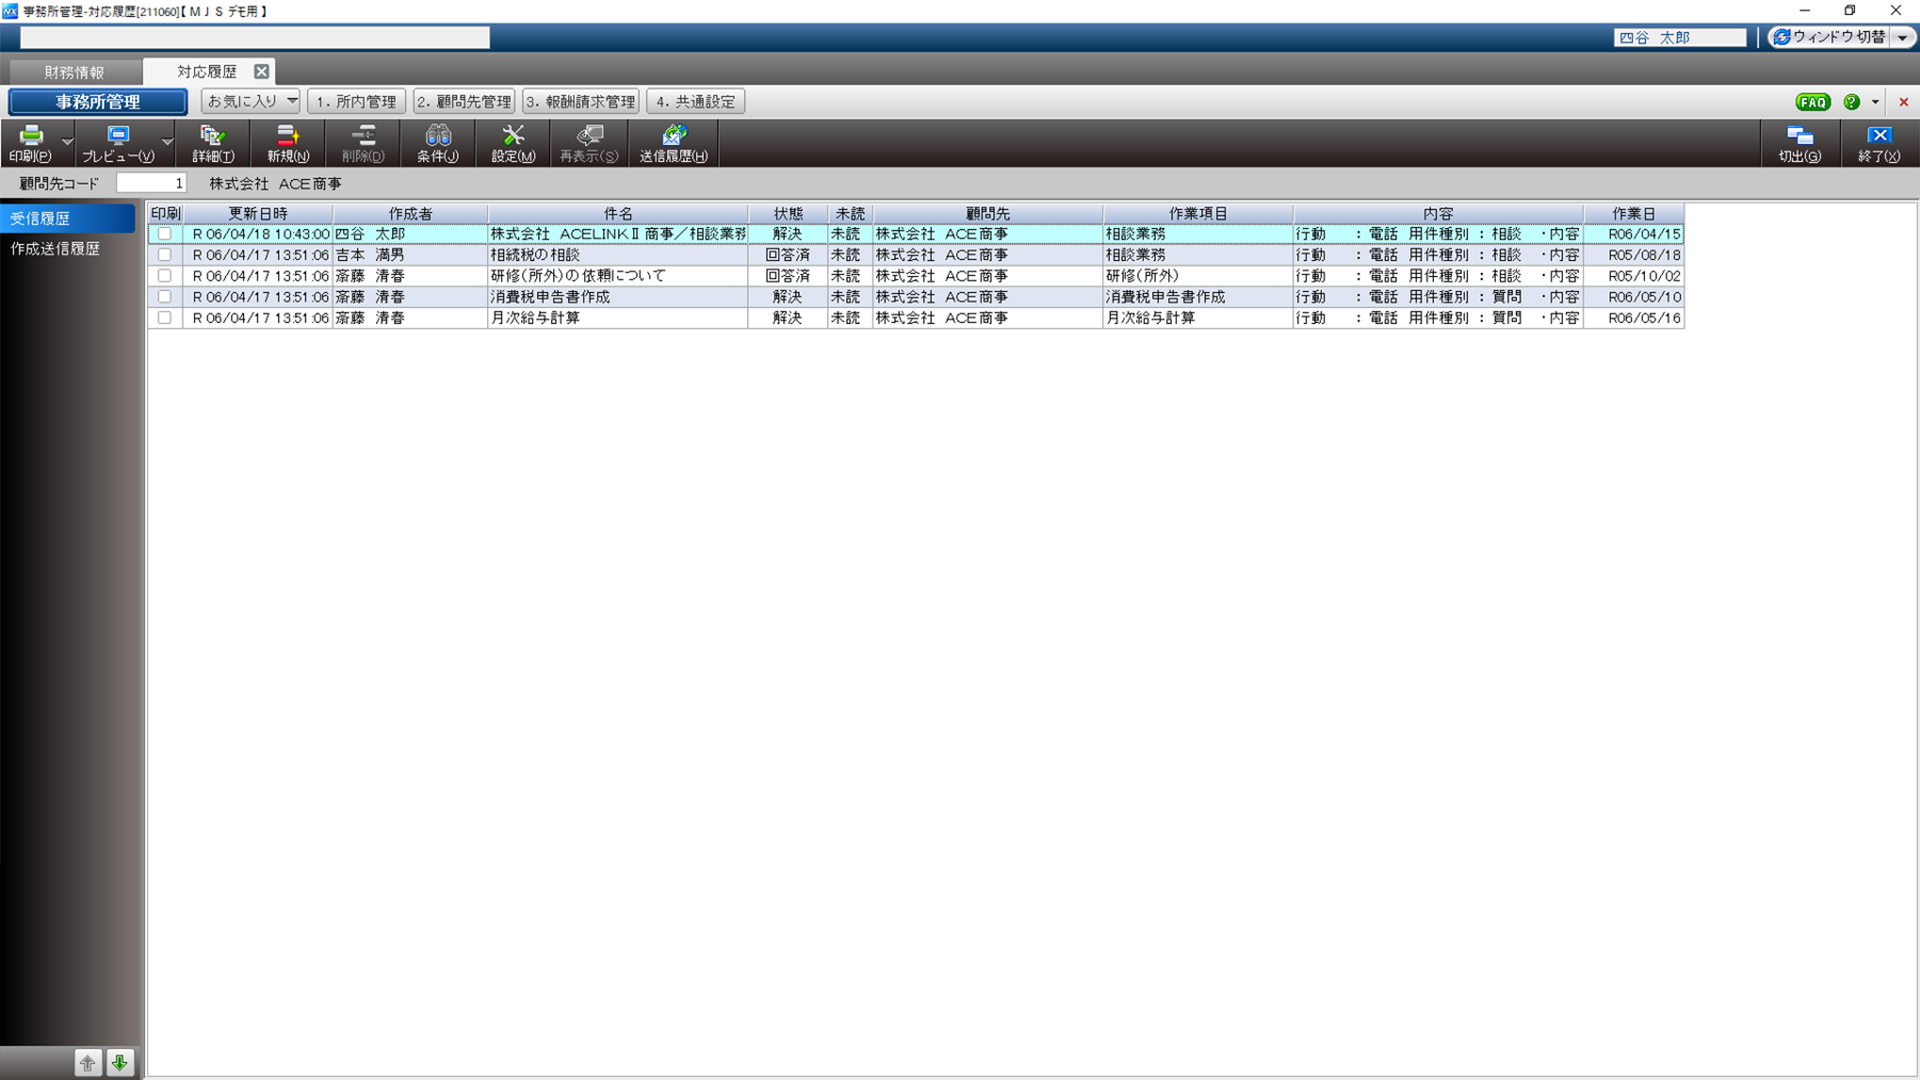The width and height of the screenshot is (1920, 1080).
Task: Close the 対応履歴 tab with its X
Action: [261, 72]
